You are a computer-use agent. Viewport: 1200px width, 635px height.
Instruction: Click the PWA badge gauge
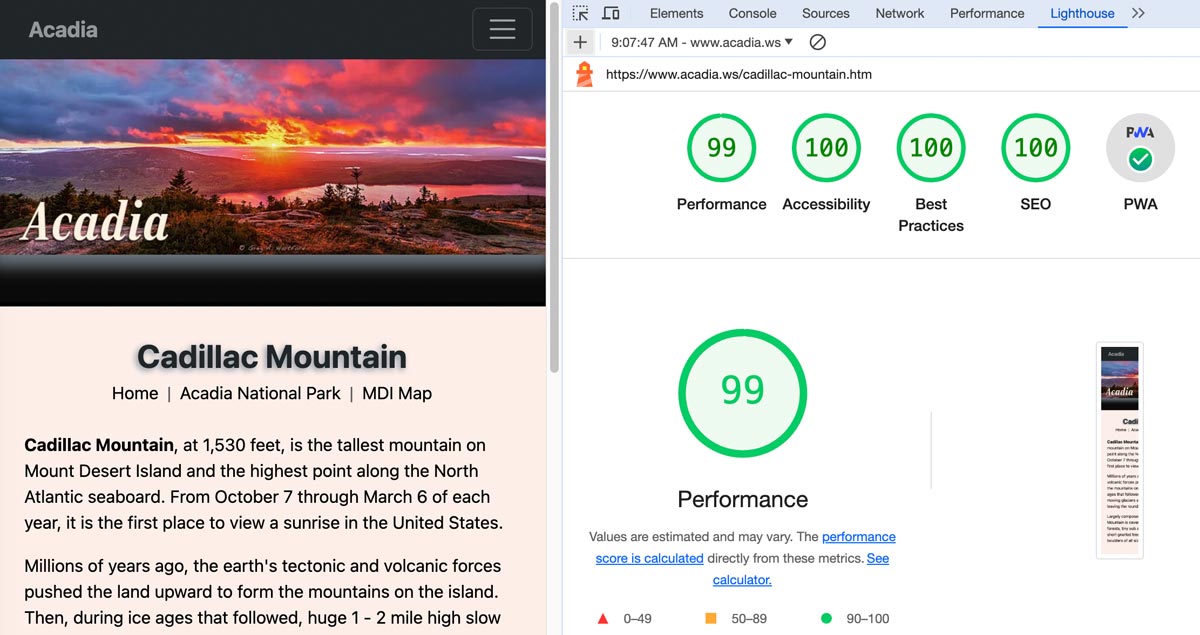1140,148
